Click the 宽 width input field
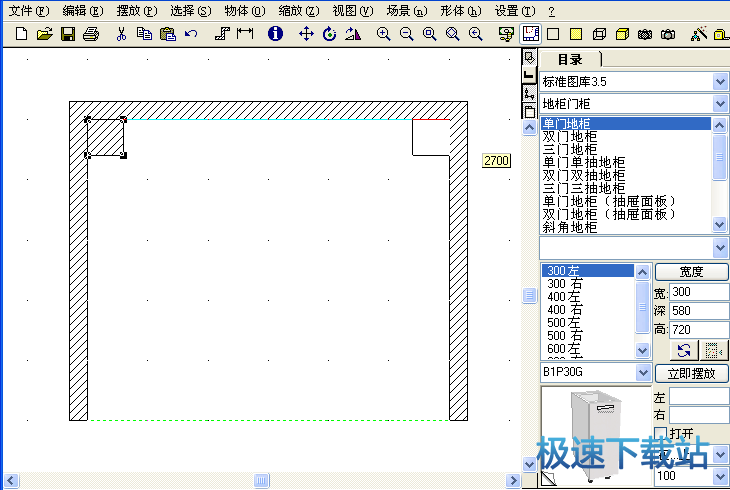The height and width of the screenshot is (490, 730). (699, 292)
